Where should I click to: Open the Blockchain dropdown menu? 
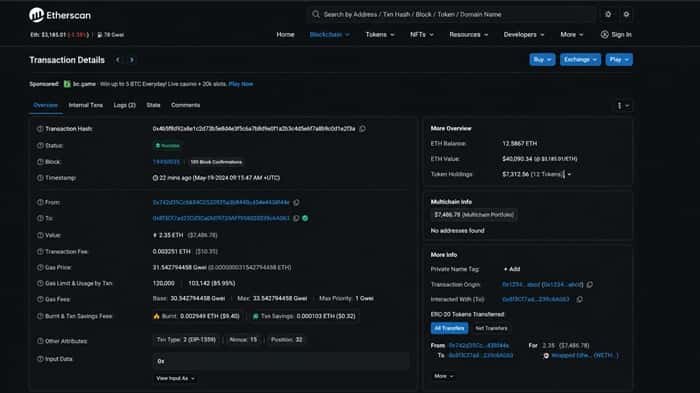pos(329,34)
